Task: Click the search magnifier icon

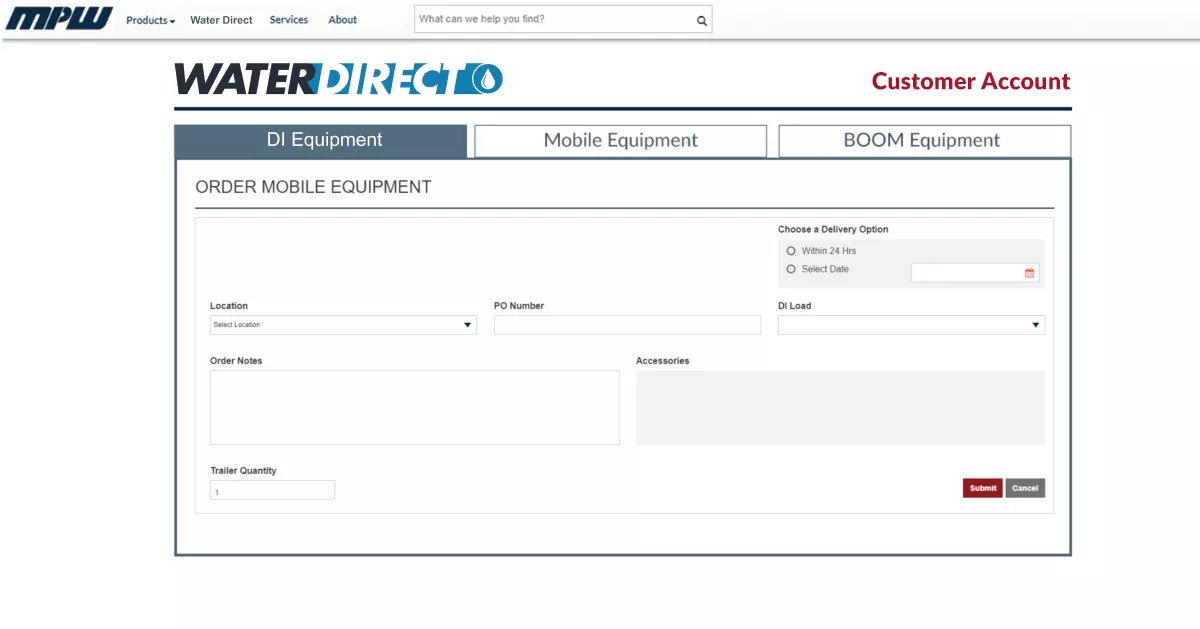Action: (x=702, y=20)
